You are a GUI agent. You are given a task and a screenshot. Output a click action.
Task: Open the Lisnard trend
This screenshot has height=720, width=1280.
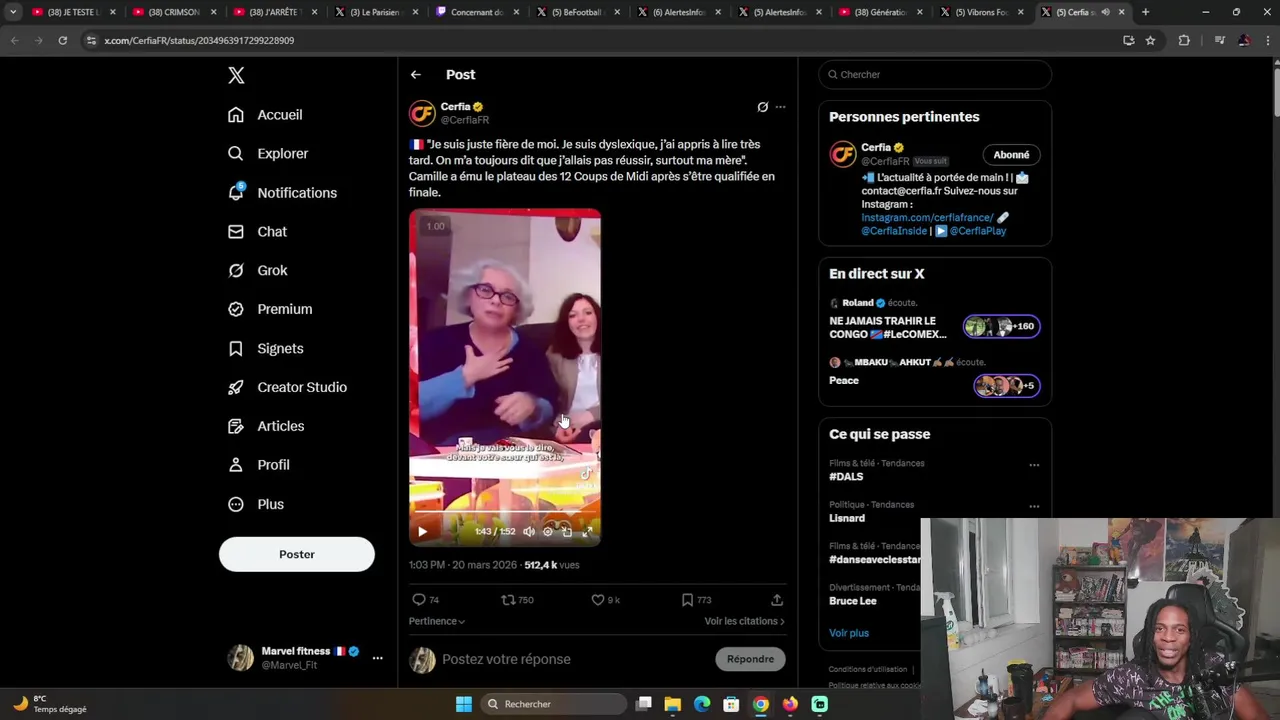(847, 518)
